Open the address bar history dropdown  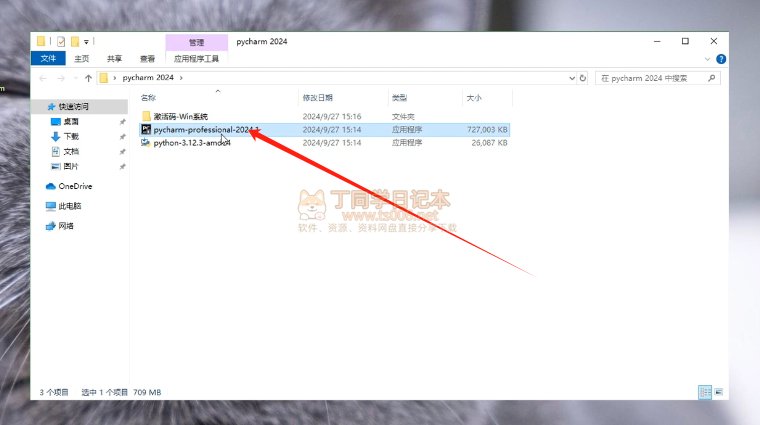click(572, 78)
